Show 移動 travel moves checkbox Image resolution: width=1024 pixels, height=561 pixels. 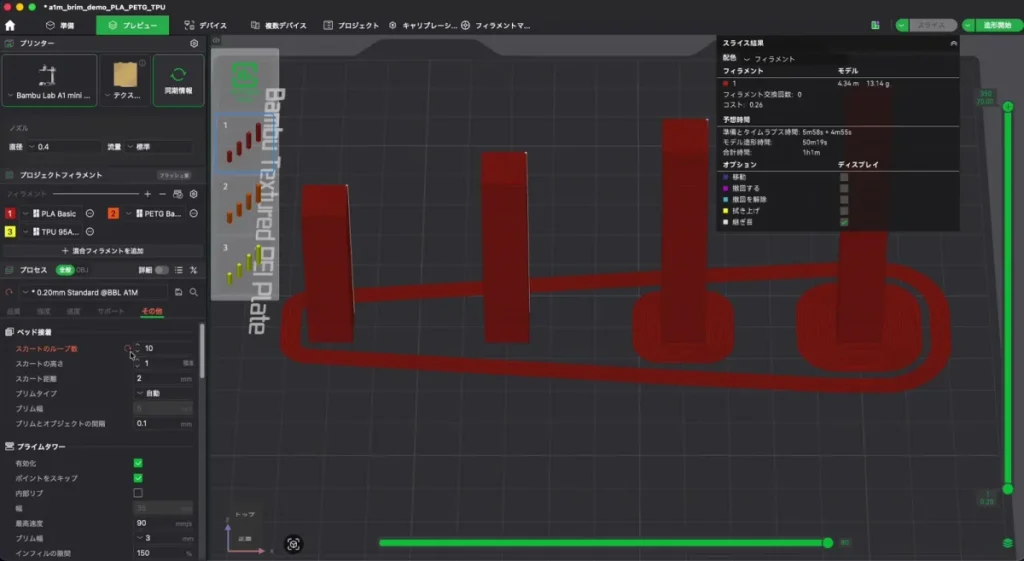tap(844, 177)
